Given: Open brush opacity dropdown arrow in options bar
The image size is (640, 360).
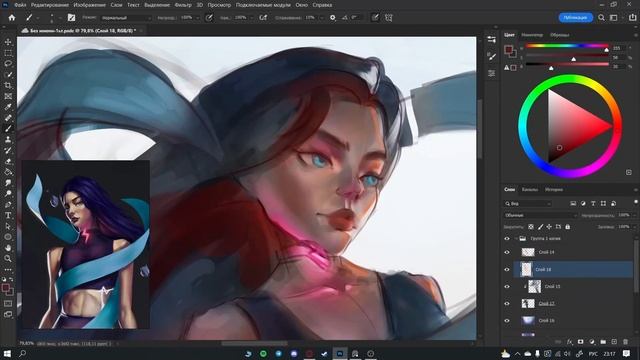Looking at the screenshot, I should (x=198, y=18).
